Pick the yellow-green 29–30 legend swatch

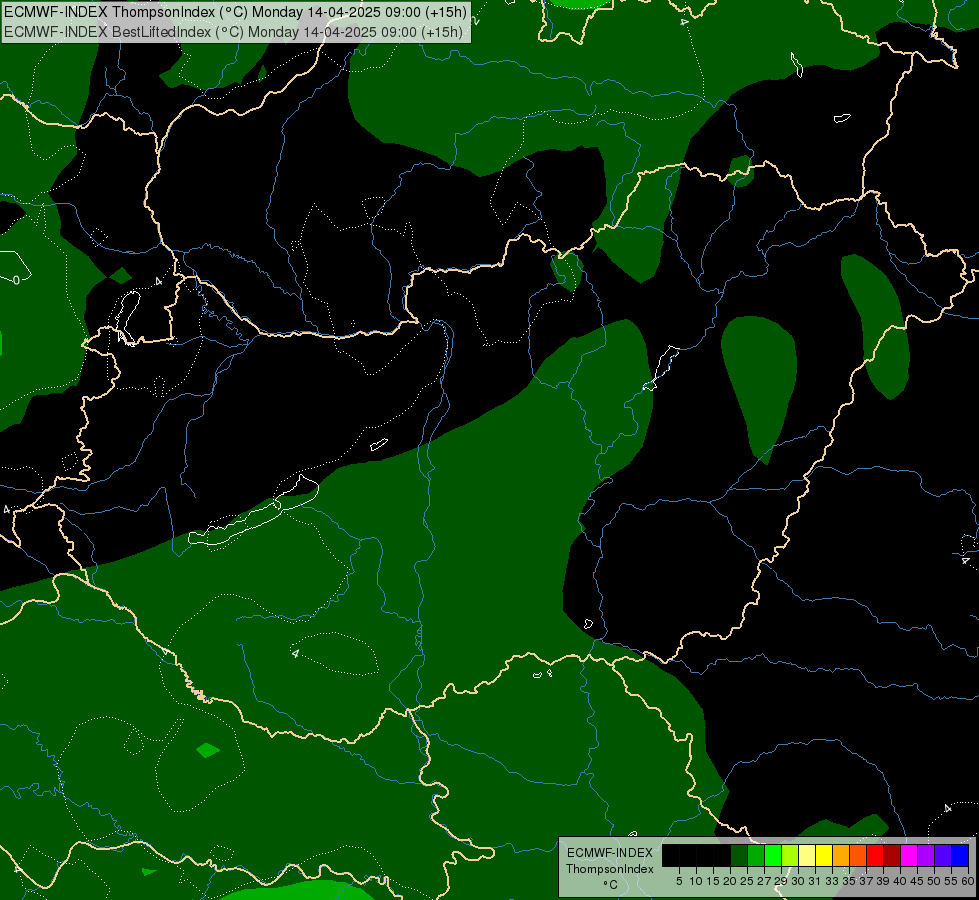790,855
